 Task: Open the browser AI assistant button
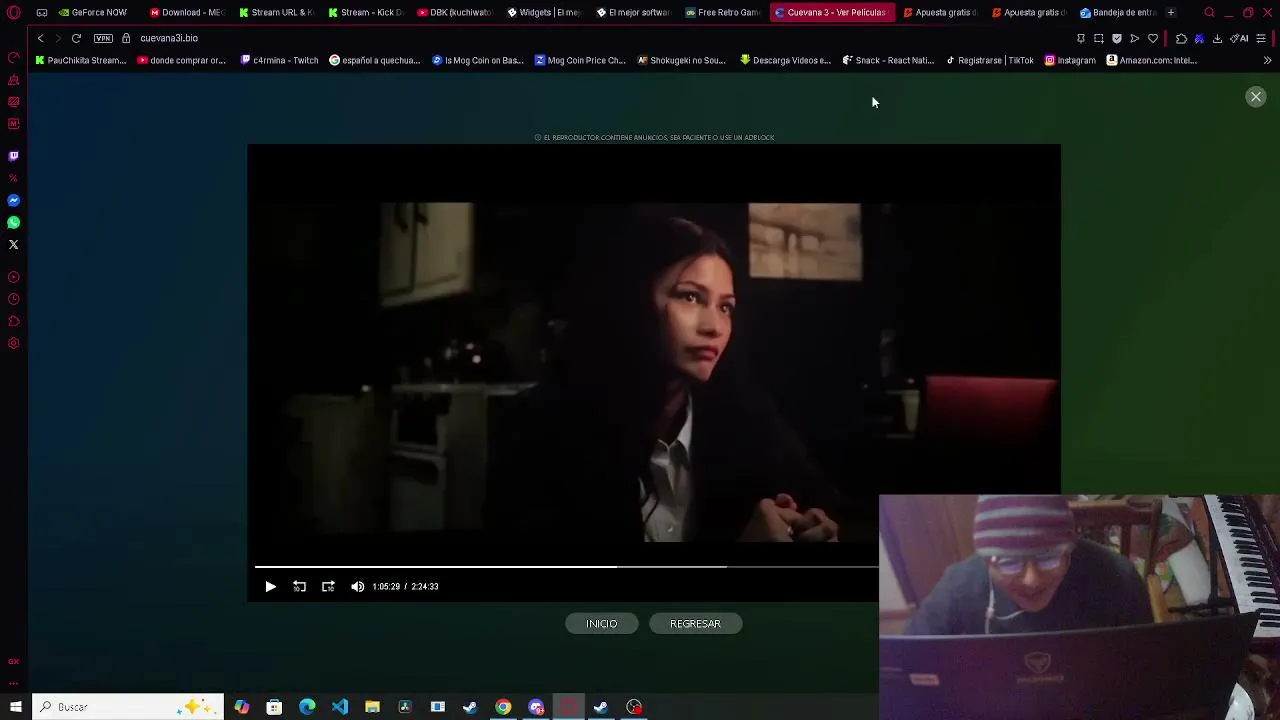click(1240, 38)
